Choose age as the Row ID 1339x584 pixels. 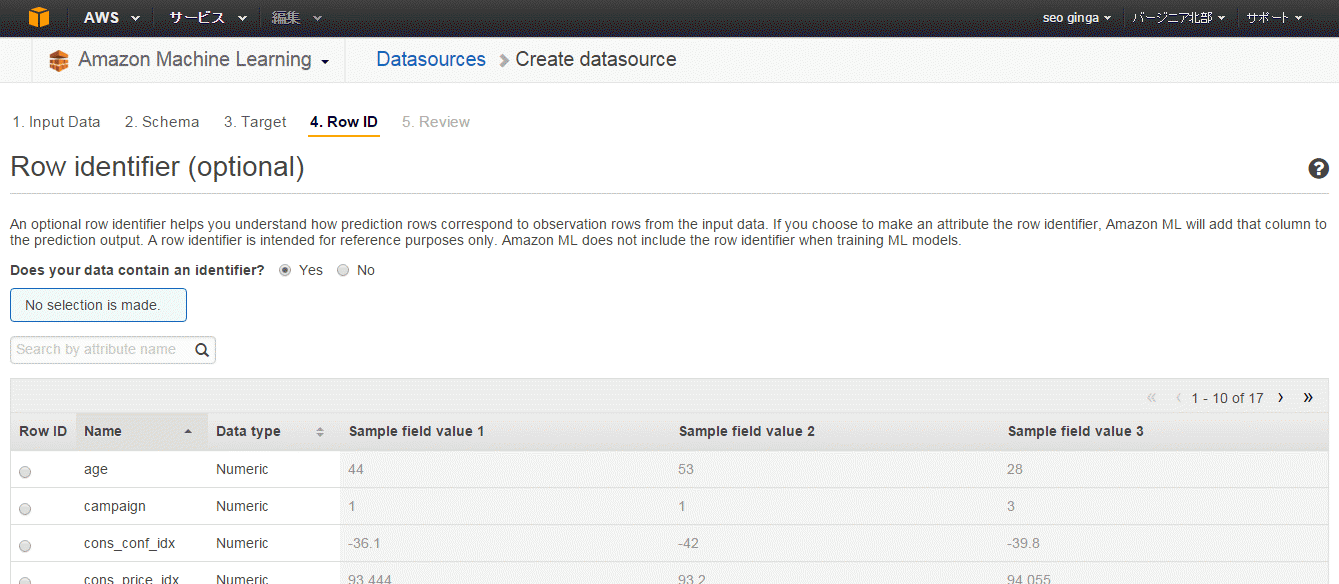[x=25, y=471]
